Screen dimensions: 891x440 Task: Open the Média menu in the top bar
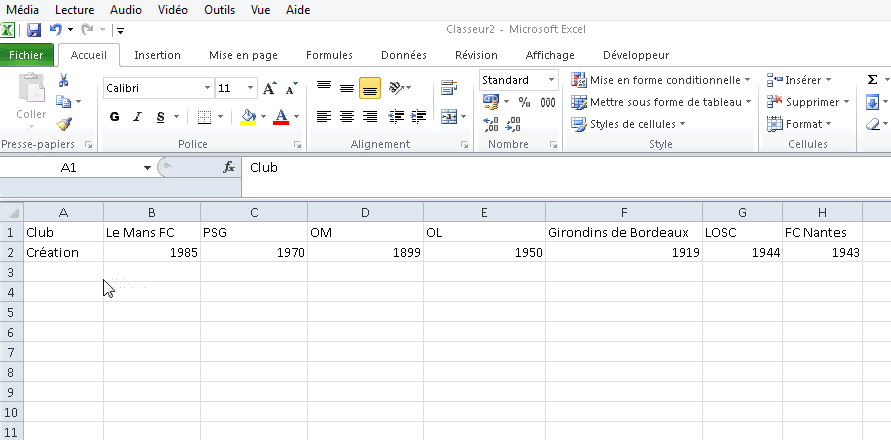(x=23, y=10)
